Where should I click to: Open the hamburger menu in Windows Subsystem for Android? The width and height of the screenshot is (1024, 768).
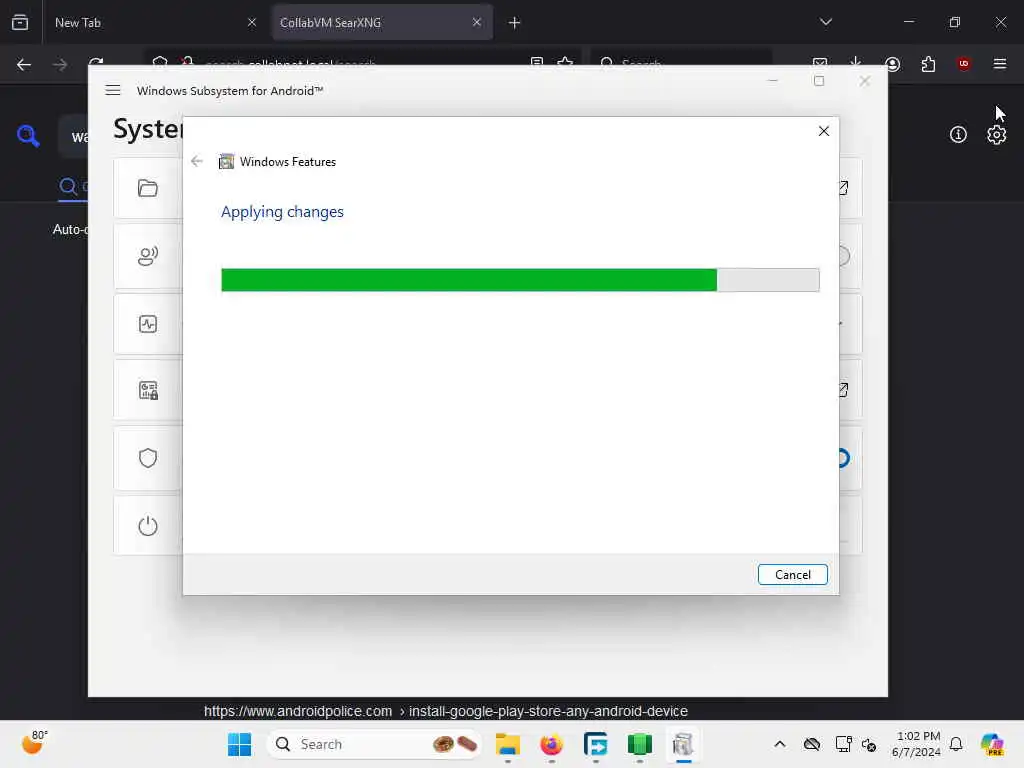coord(113,90)
